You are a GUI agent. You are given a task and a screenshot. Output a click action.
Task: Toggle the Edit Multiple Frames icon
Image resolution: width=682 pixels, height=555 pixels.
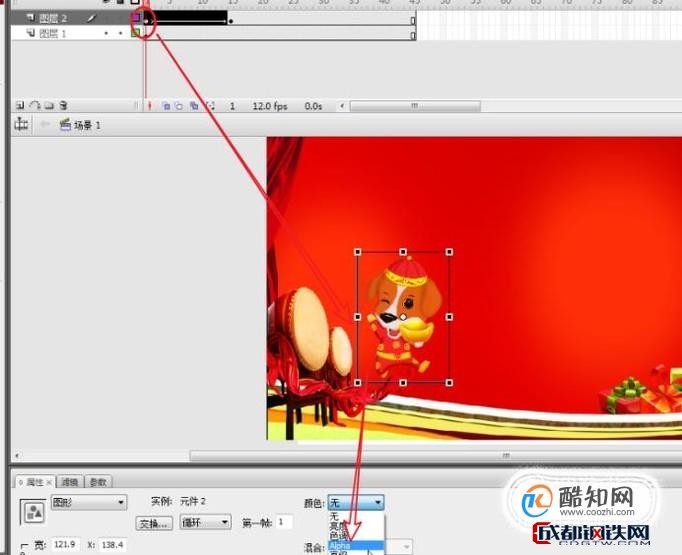click(194, 106)
